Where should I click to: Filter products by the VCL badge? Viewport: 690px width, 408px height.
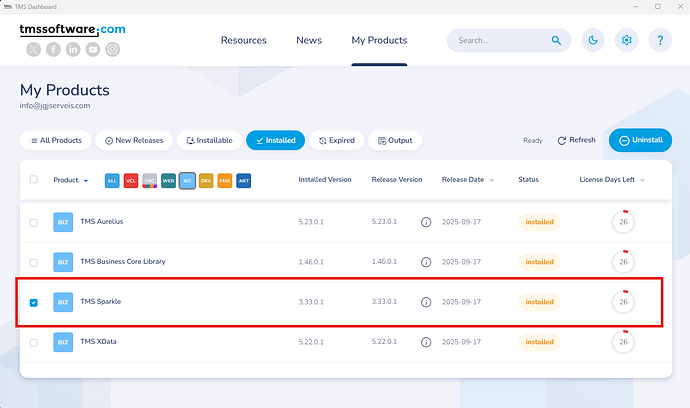pyautogui.click(x=131, y=180)
